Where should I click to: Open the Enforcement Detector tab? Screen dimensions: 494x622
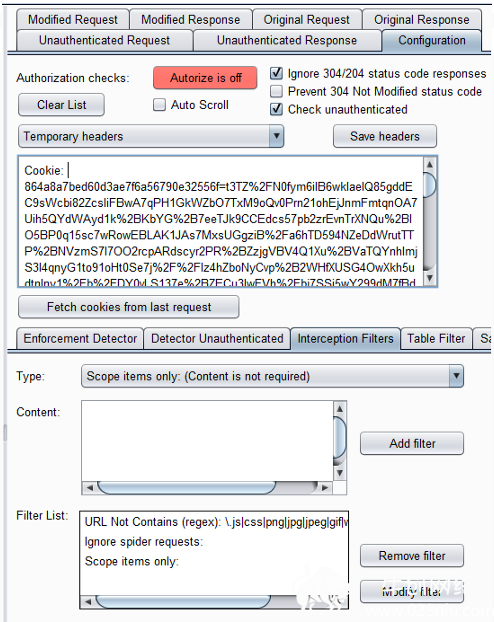pyautogui.click(x=80, y=338)
